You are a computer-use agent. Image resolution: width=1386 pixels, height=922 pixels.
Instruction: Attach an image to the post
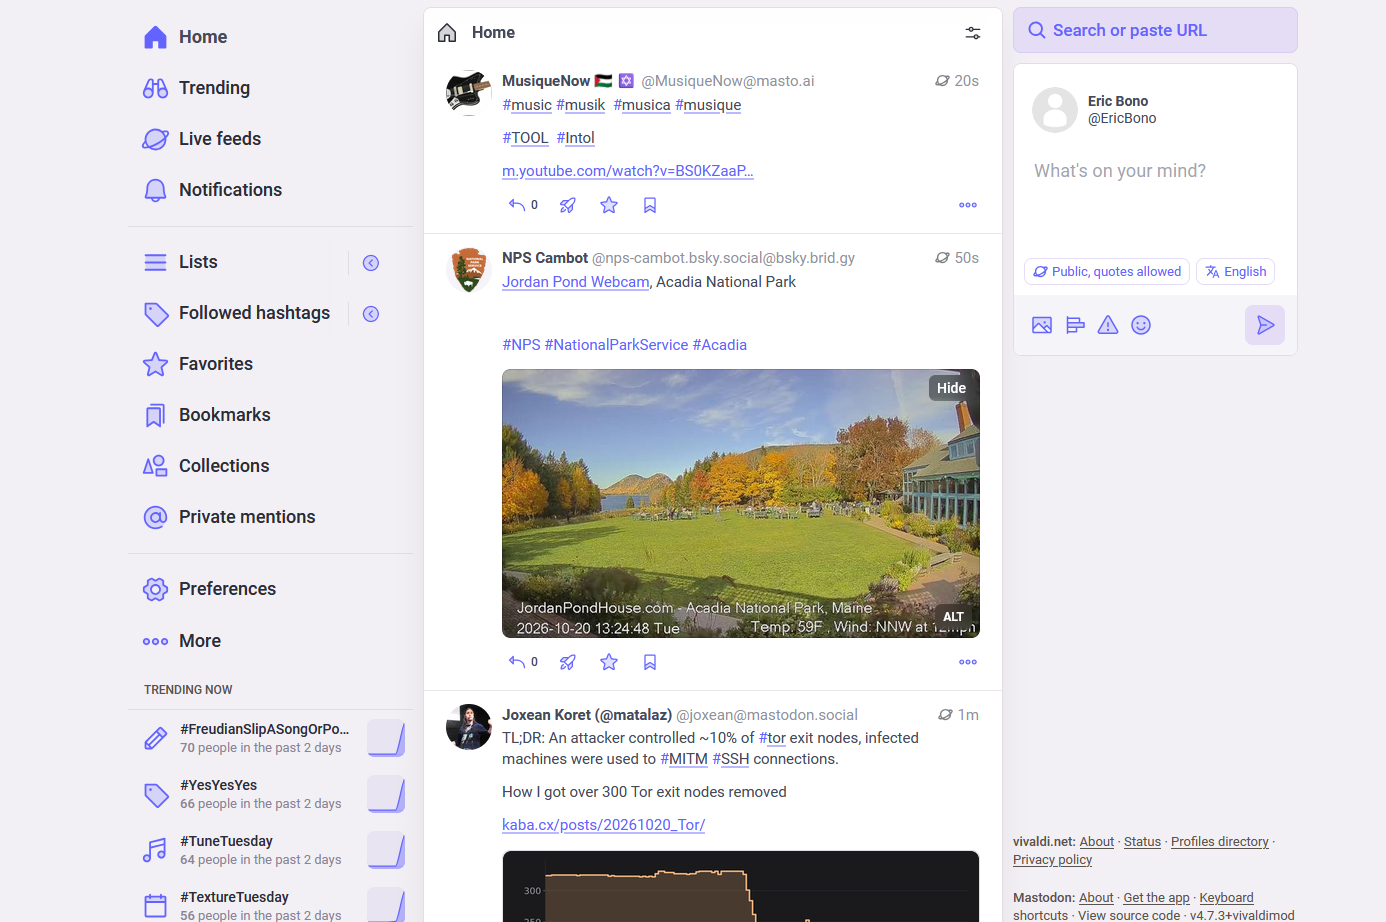pos(1042,325)
